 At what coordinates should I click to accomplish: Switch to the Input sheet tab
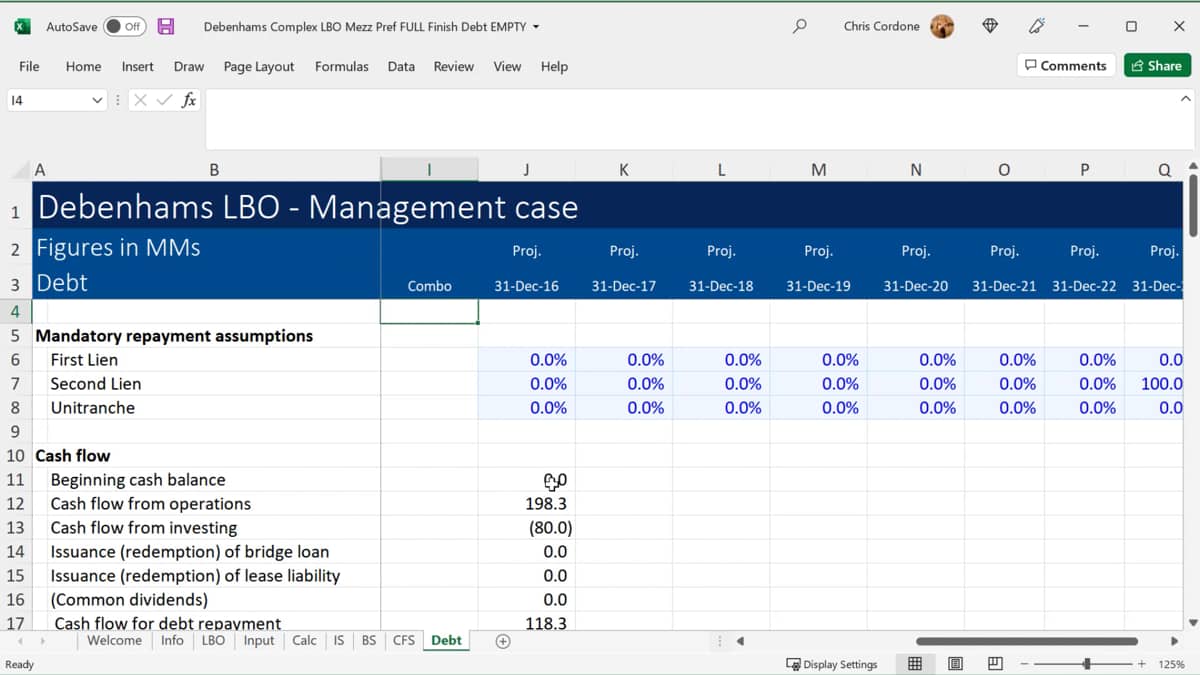pyautogui.click(x=258, y=640)
